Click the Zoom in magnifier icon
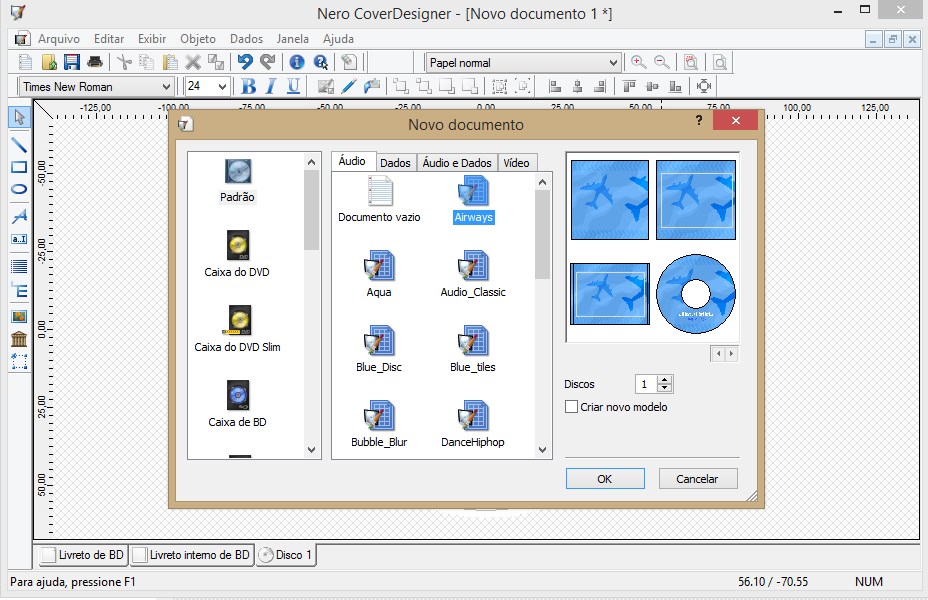Image resolution: width=928 pixels, height=600 pixels. click(x=638, y=62)
